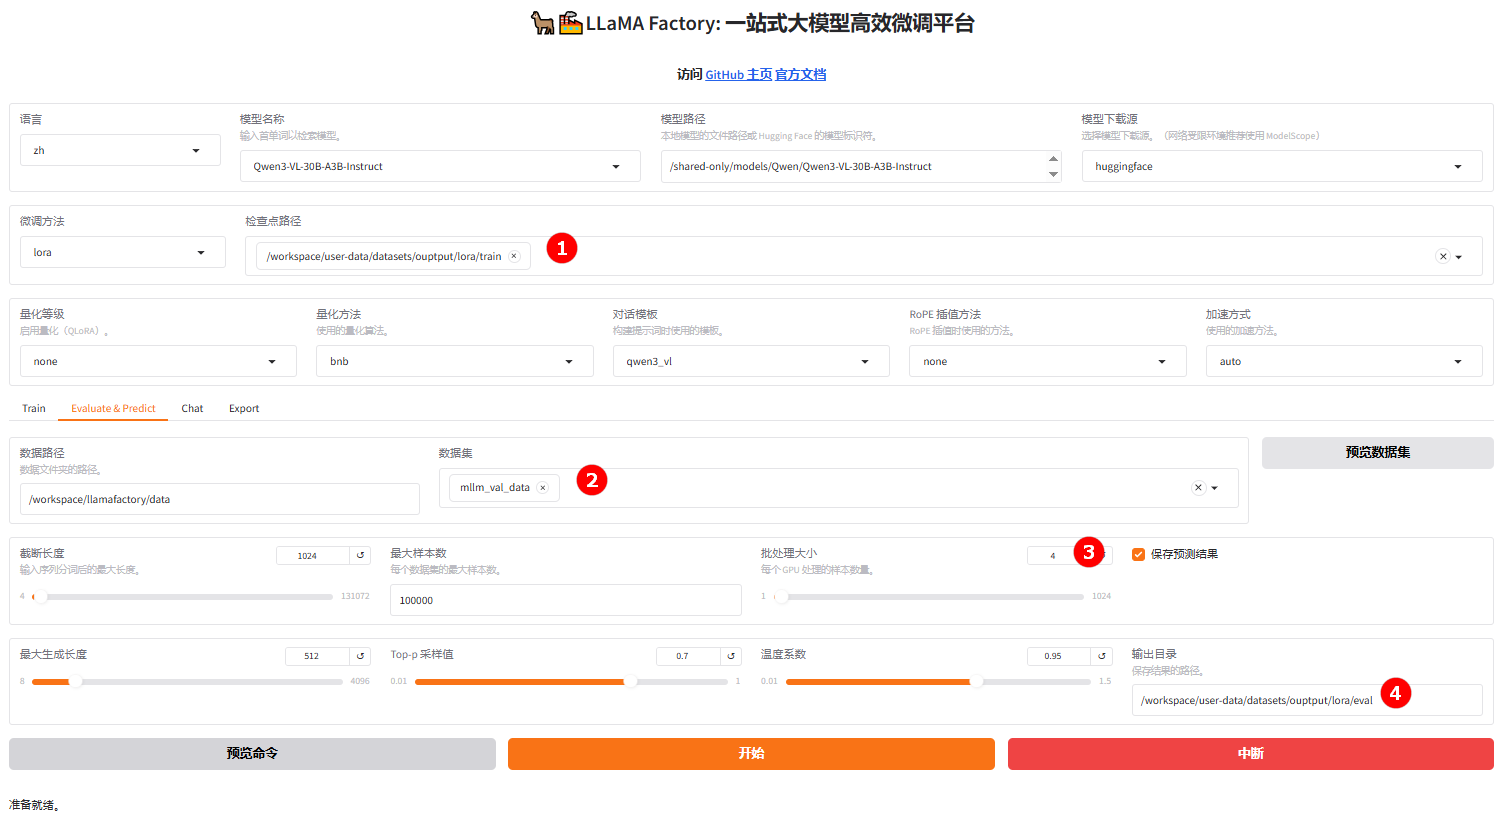Switch to the Chat tab
1507x824 pixels.
click(192, 408)
